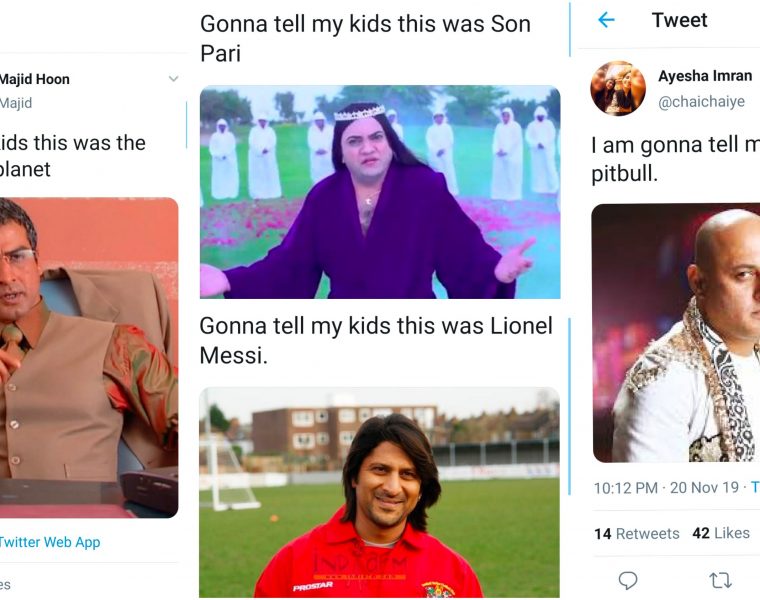Open the Ayesha Imran display name
Screen dimensions: 760x600
(705, 76)
